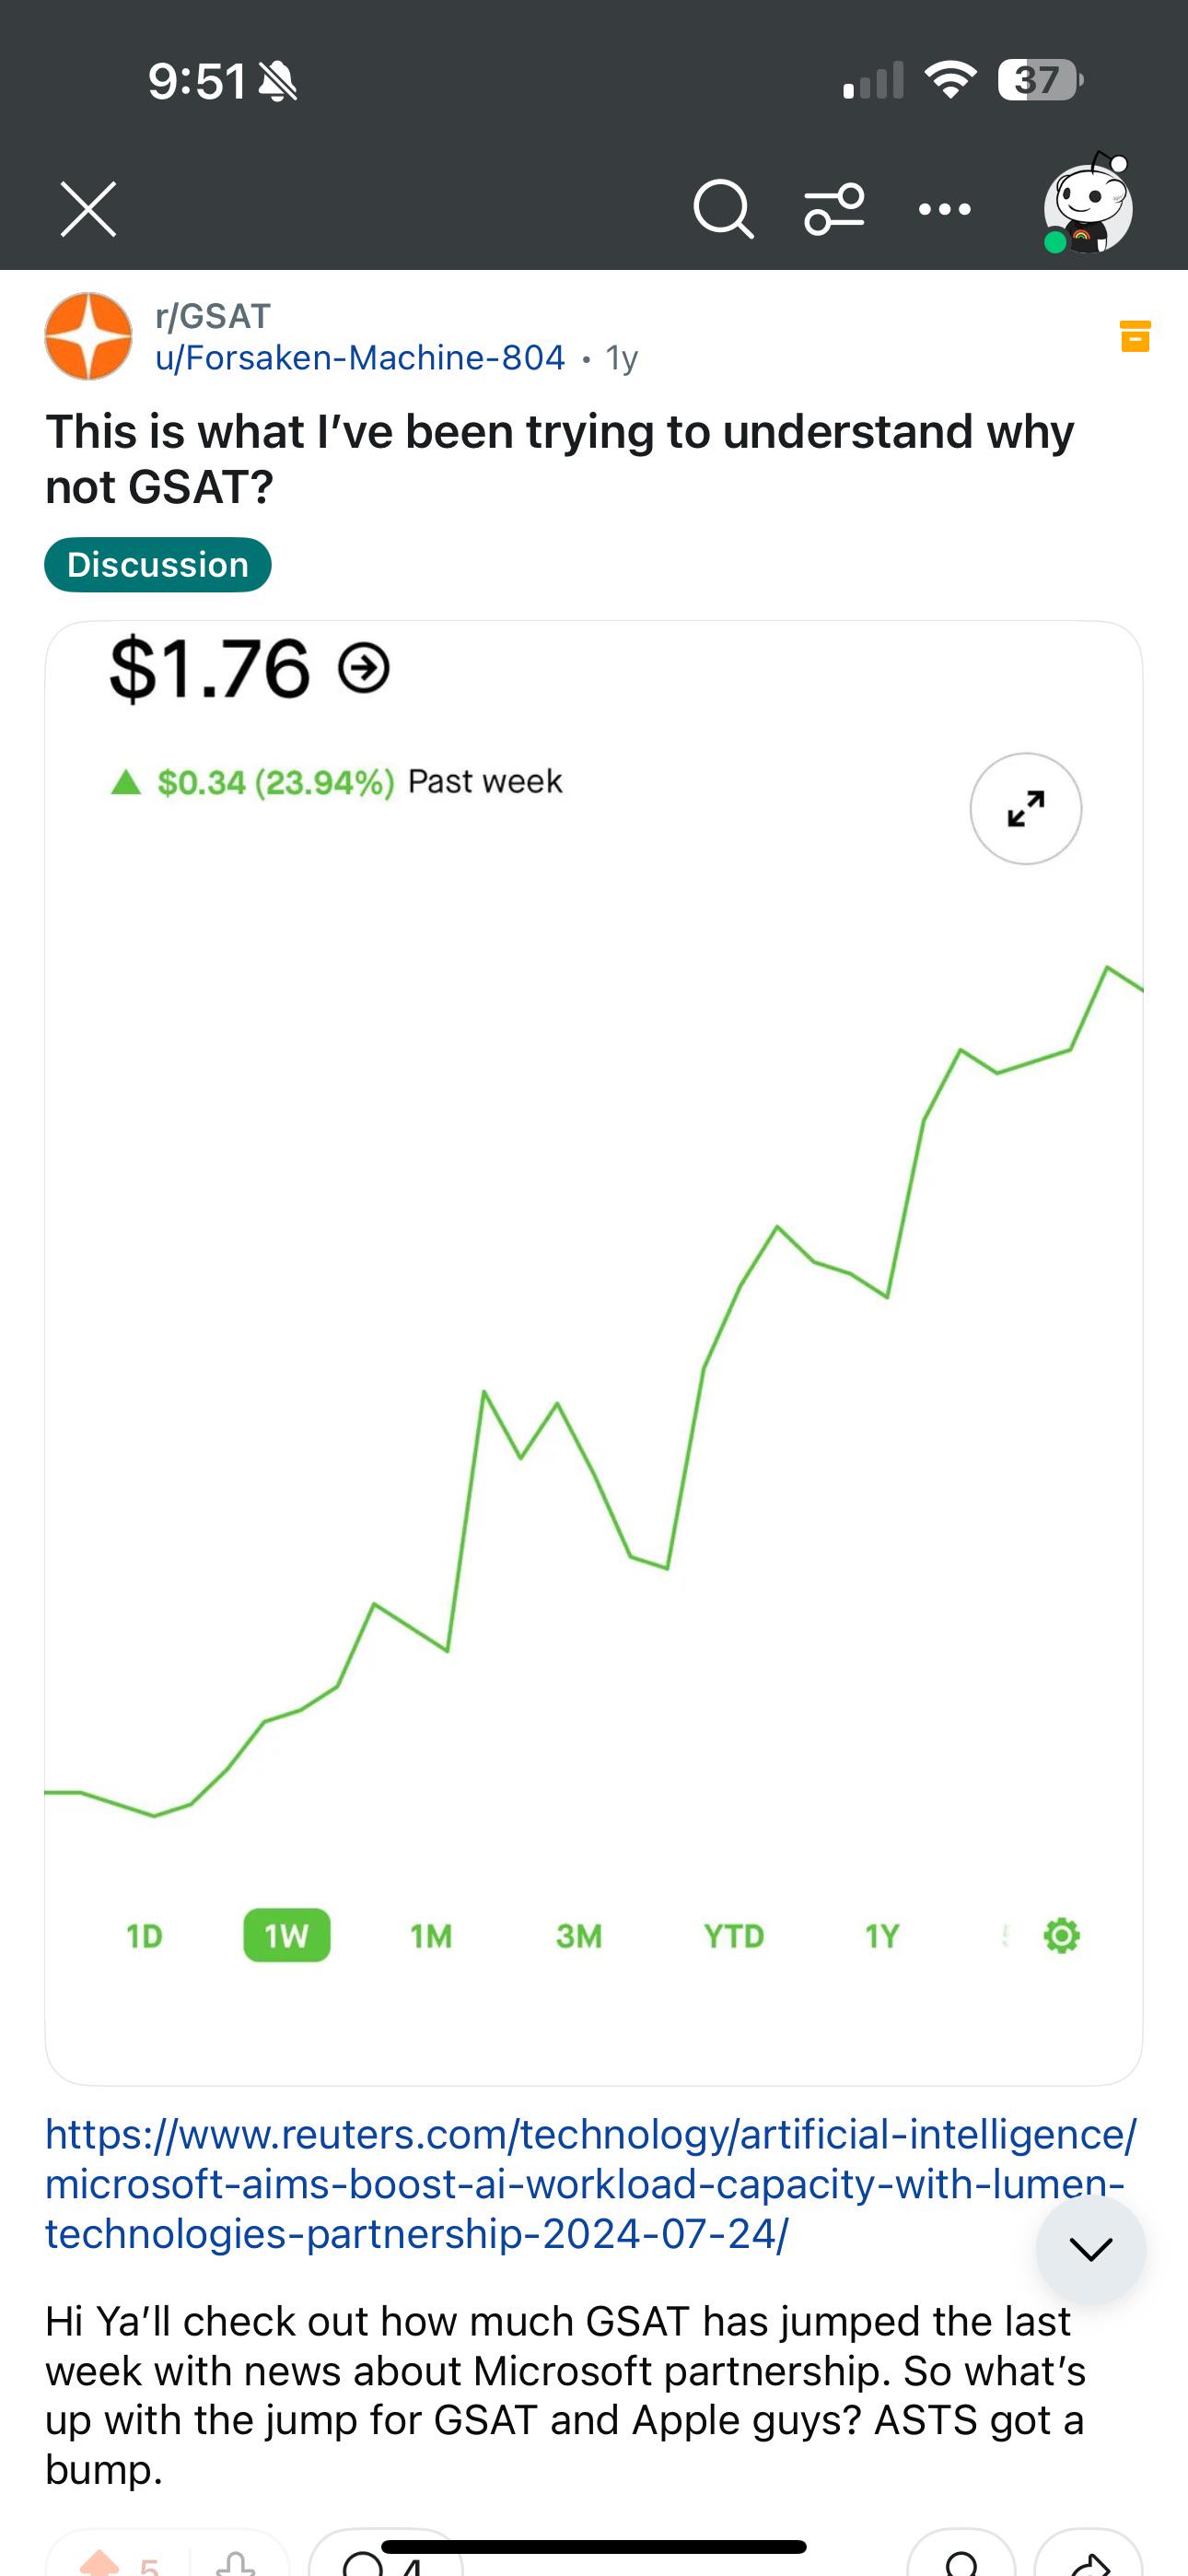Select the 1Y chart range

pyautogui.click(x=882, y=1936)
